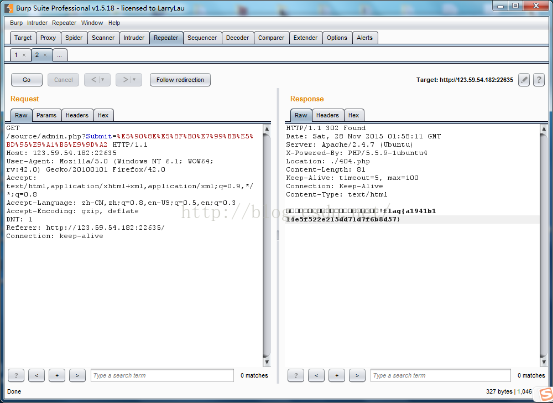Screen dimensions: 553x403
Task: Switch to the Intruder tool tab
Action: (134, 38)
